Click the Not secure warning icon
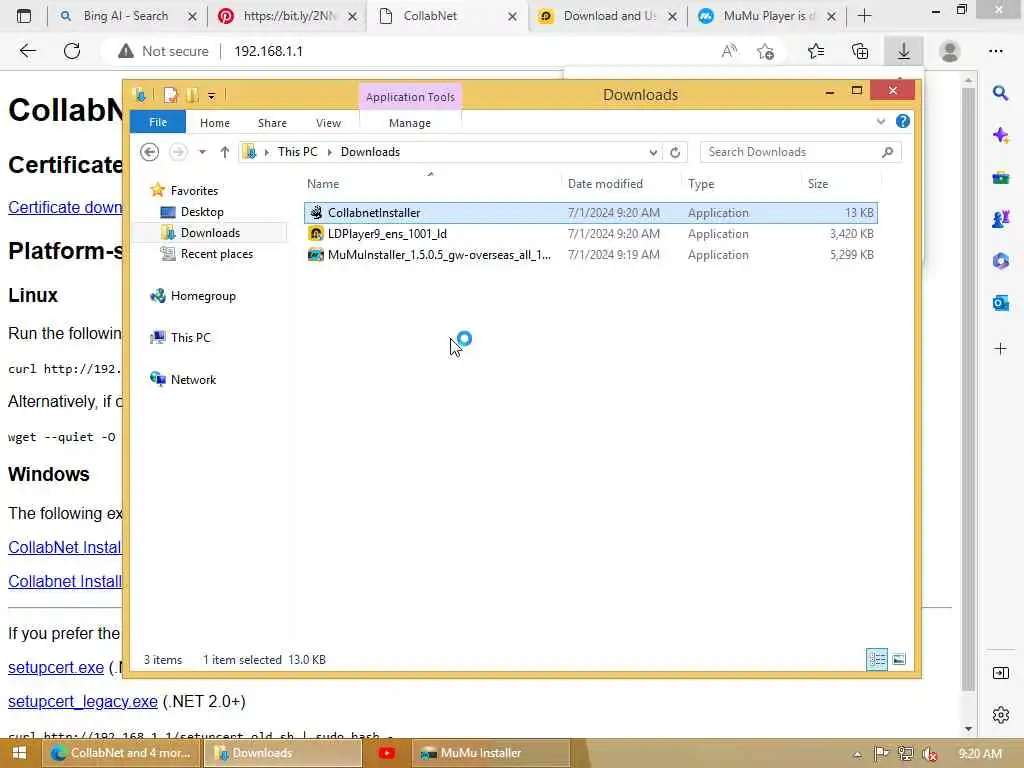The height and width of the screenshot is (768, 1024). click(125, 51)
